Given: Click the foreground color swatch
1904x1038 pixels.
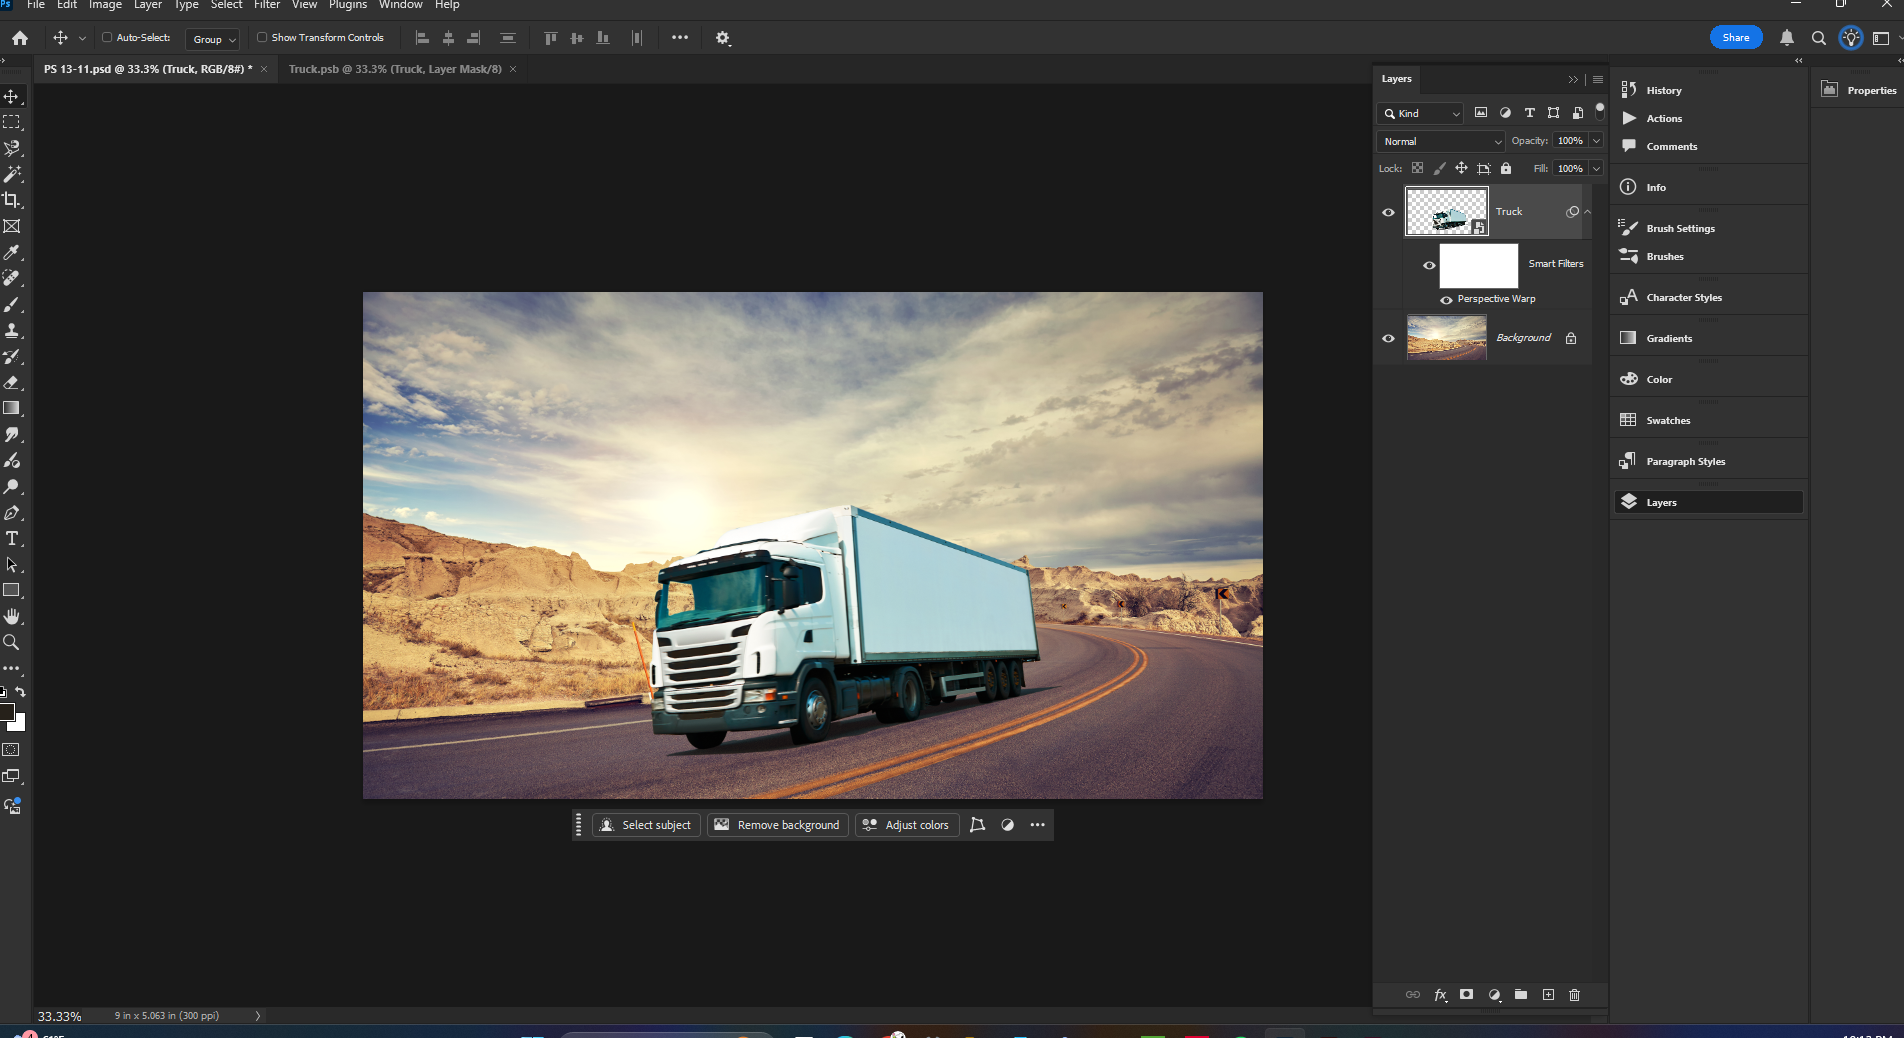Looking at the screenshot, I should (x=9, y=712).
